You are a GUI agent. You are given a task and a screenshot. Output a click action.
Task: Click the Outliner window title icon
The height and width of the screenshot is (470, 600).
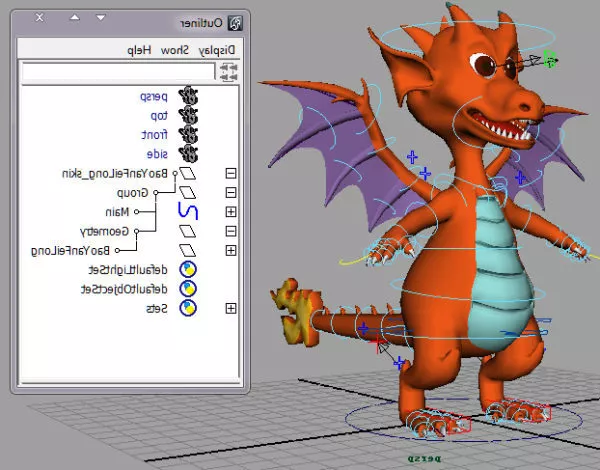point(235,23)
